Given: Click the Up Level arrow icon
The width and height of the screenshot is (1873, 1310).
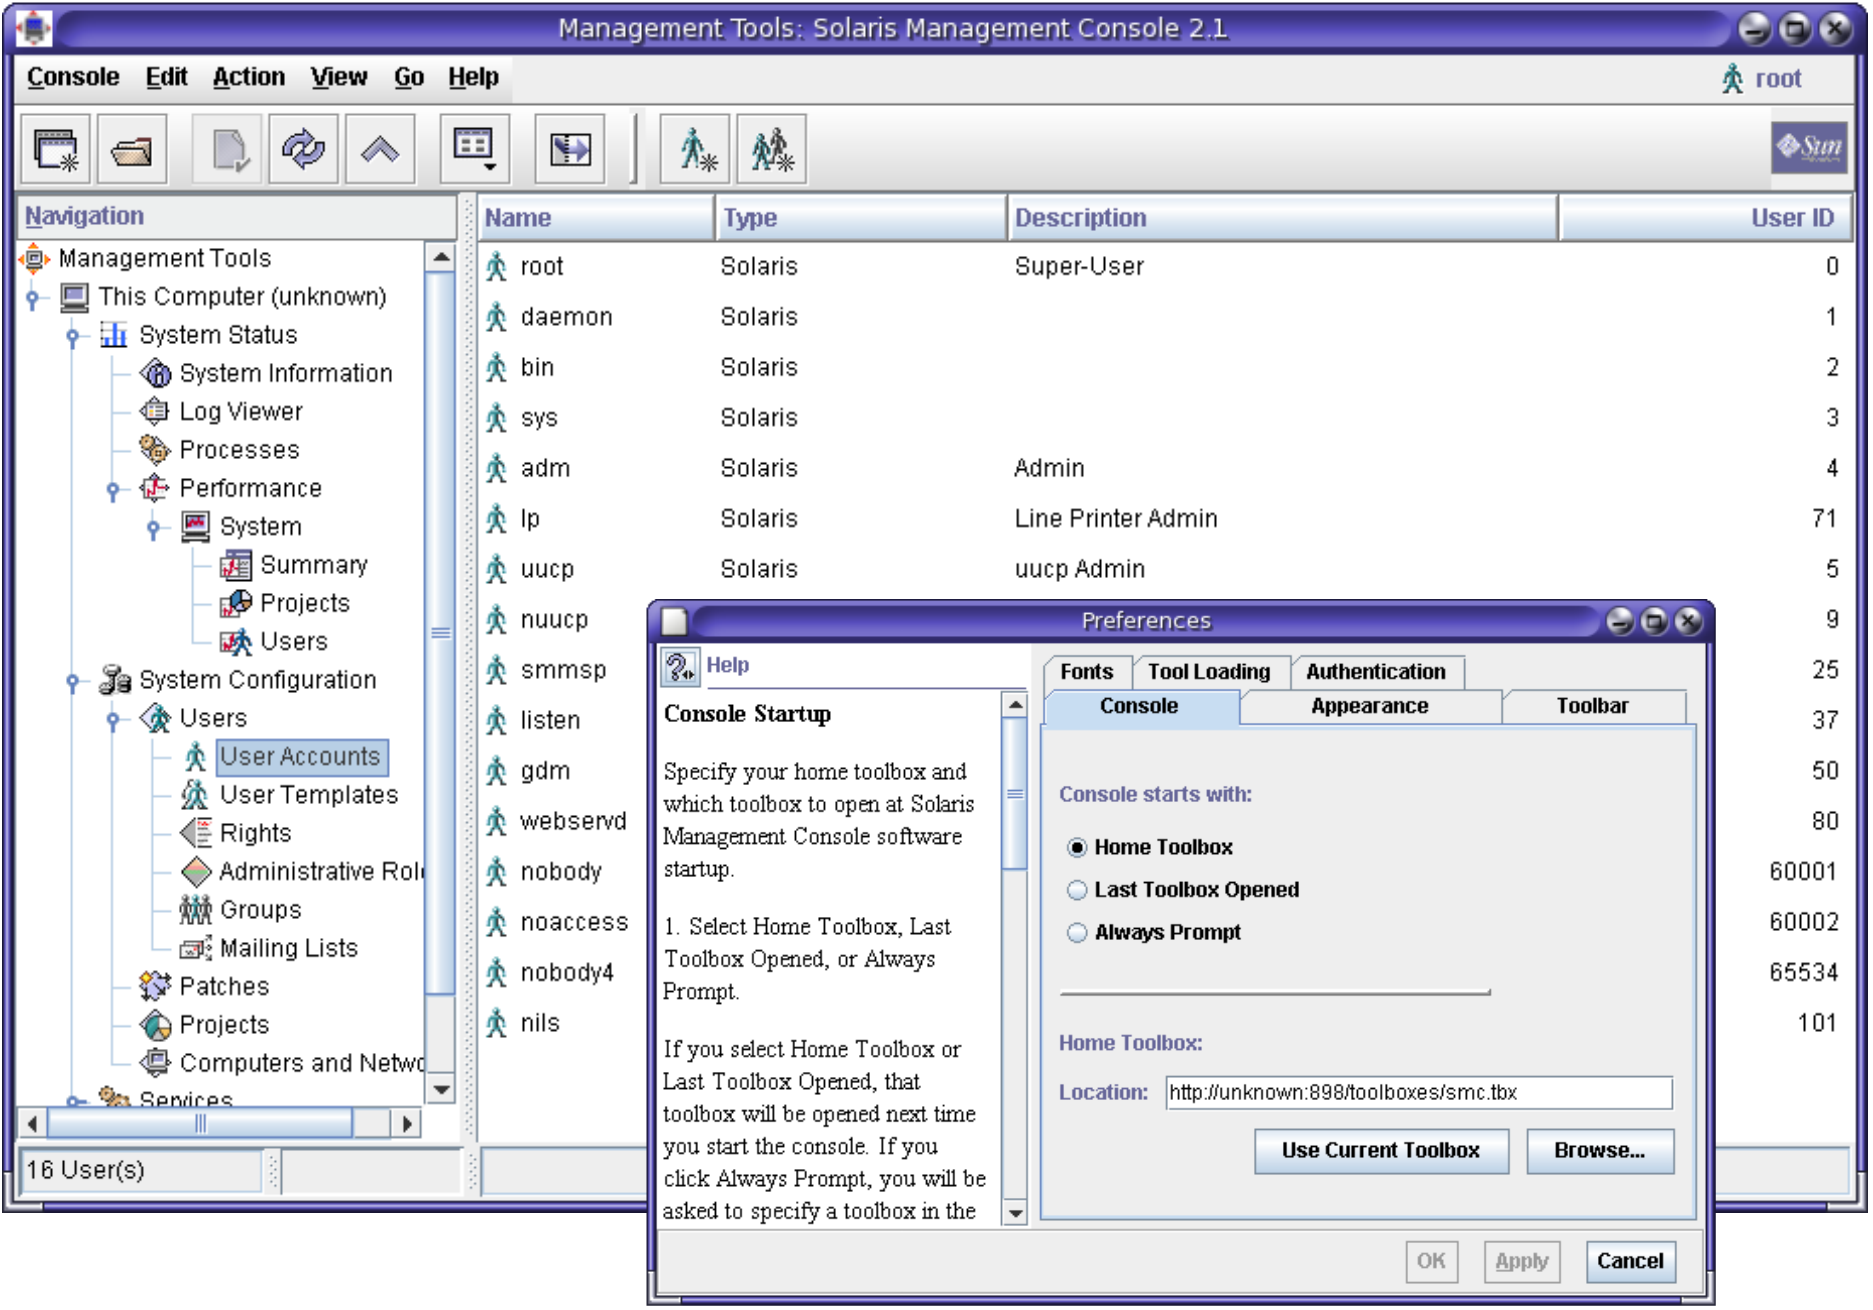Looking at the screenshot, I should pyautogui.click(x=380, y=150).
